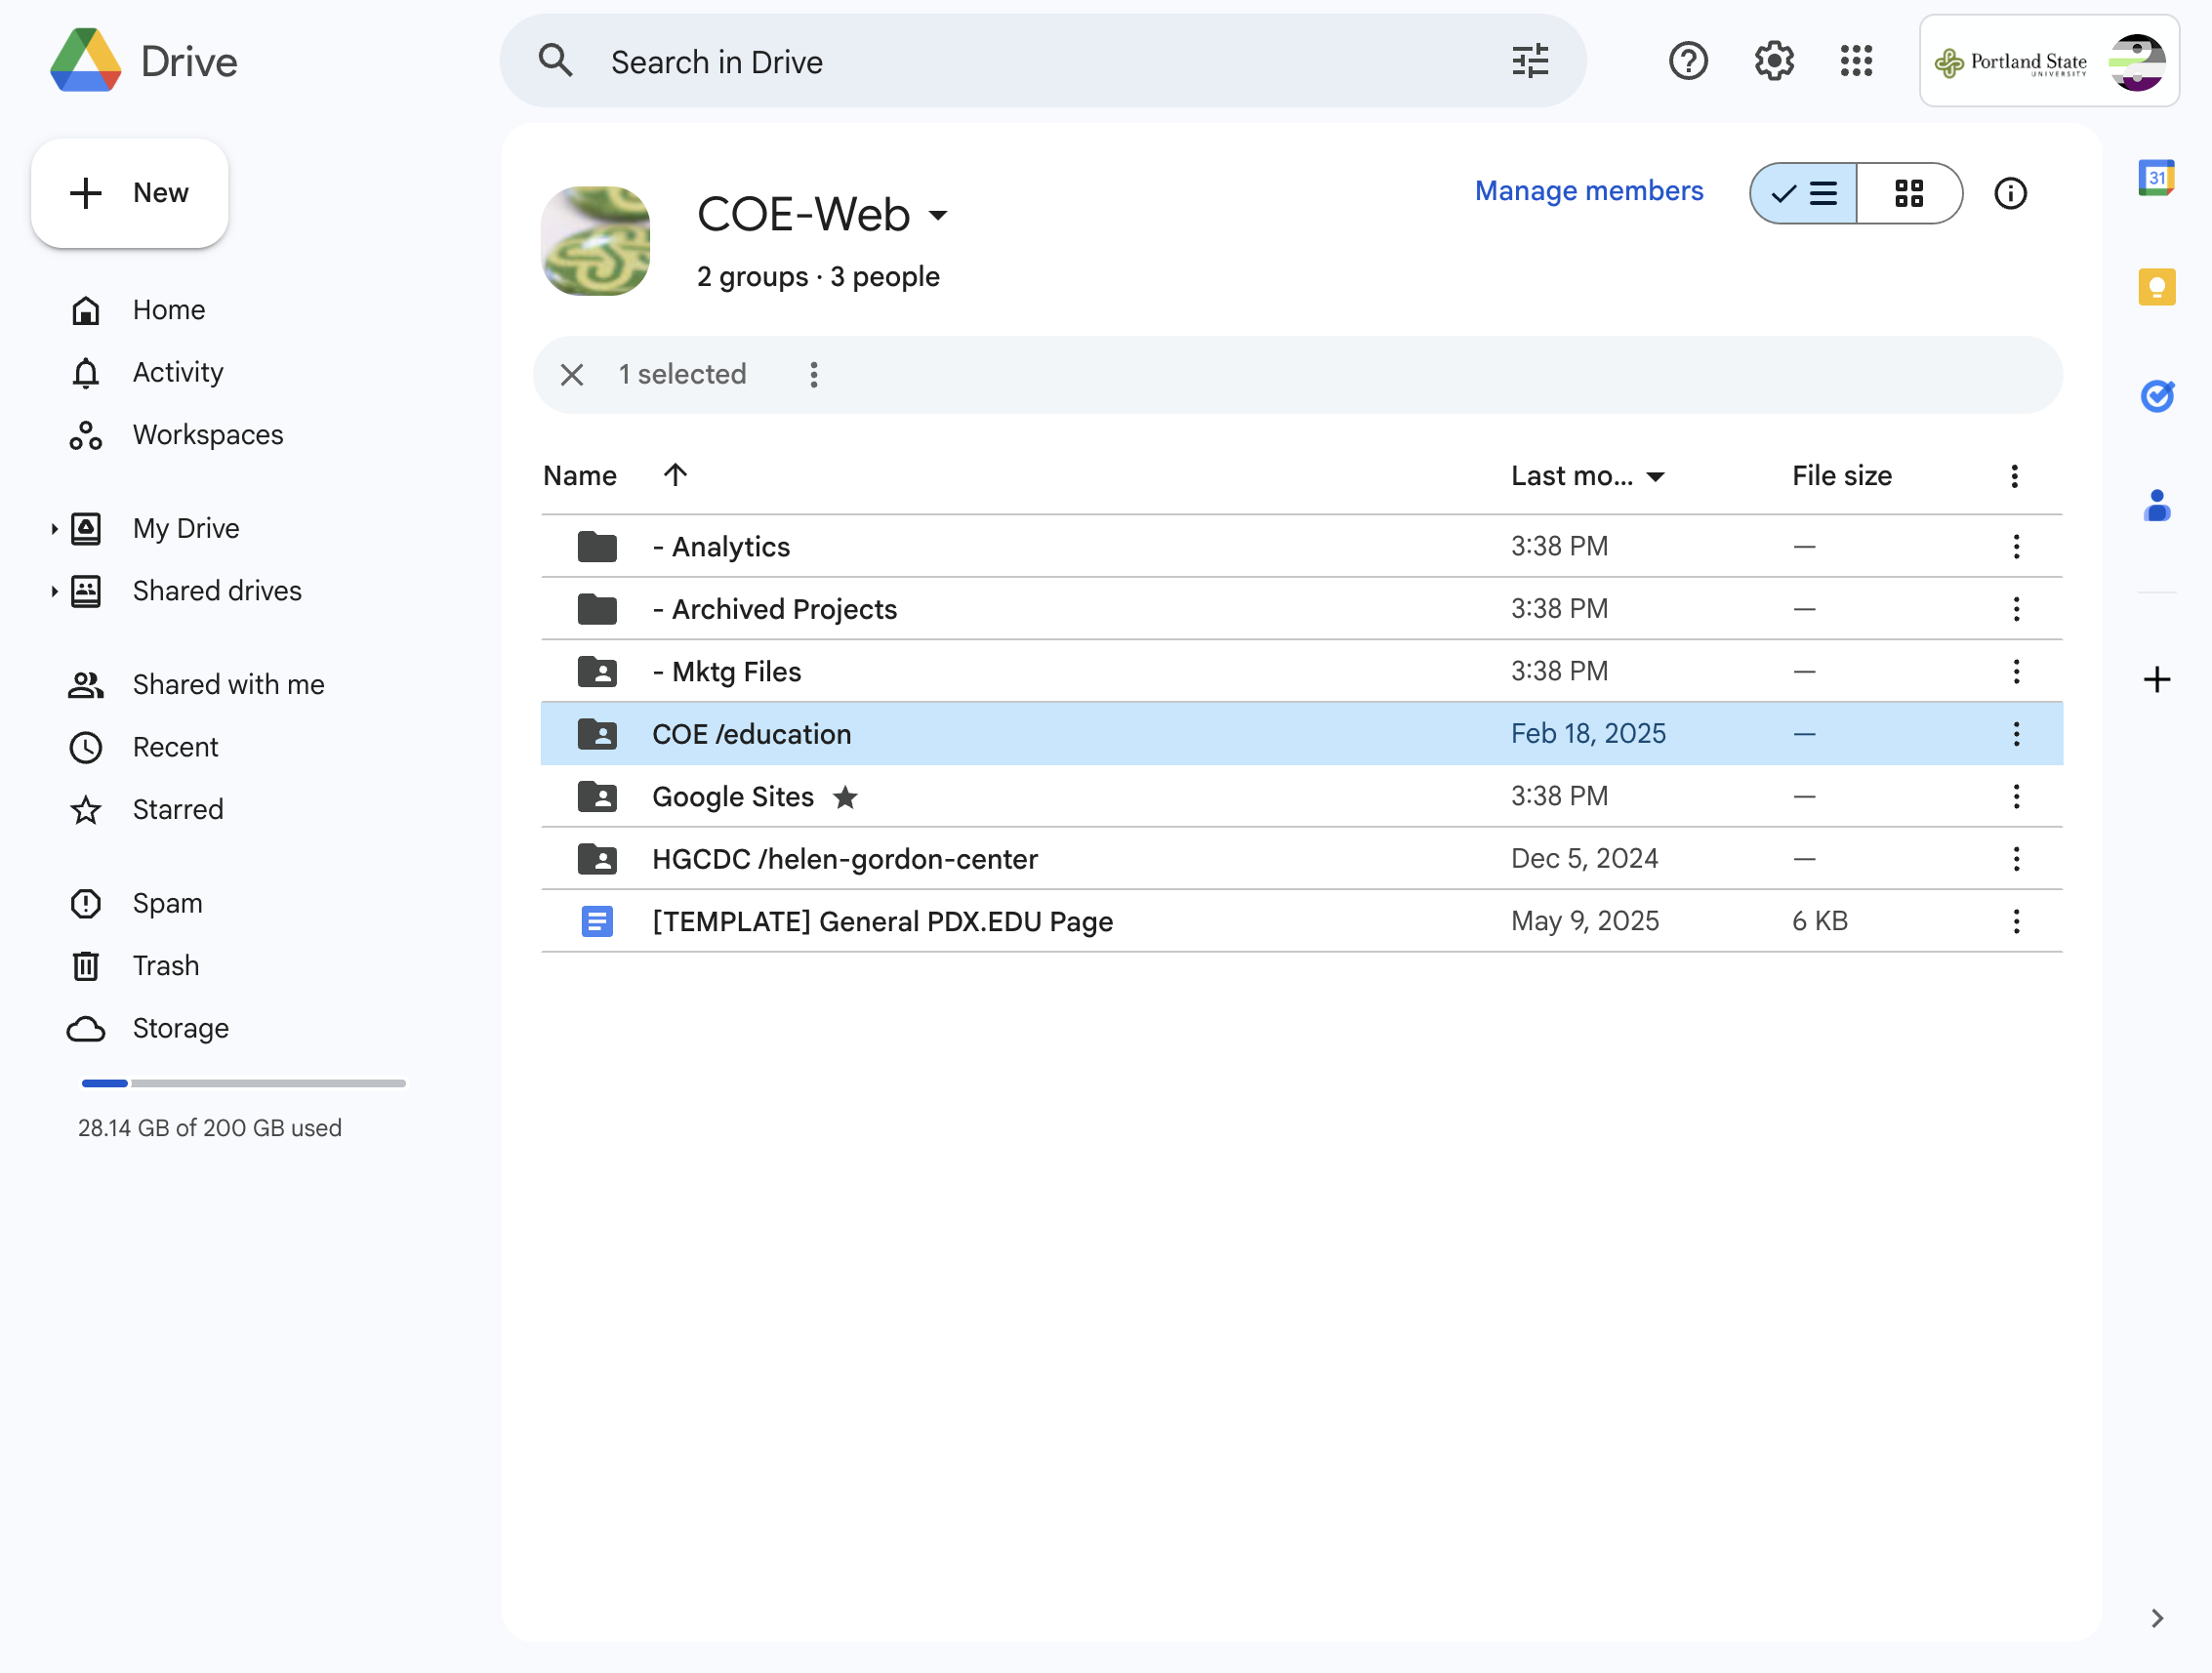The image size is (2212, 1673).
Task: Click Manage members link
Action: coord(1589,191)
